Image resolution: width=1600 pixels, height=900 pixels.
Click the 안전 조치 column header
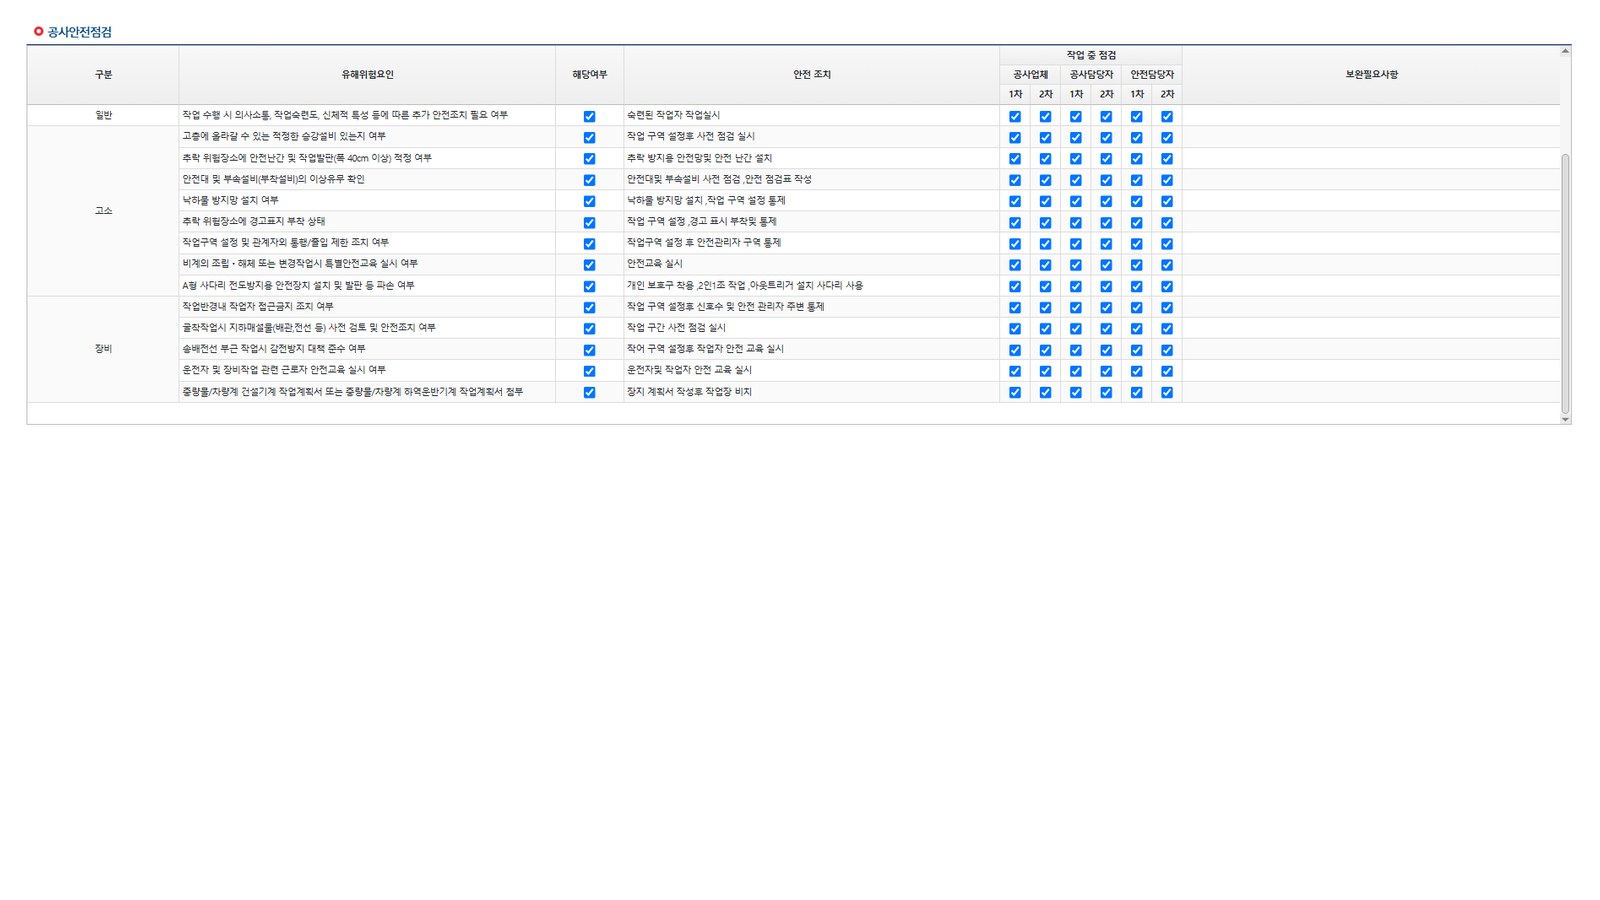tap(811, 75)
